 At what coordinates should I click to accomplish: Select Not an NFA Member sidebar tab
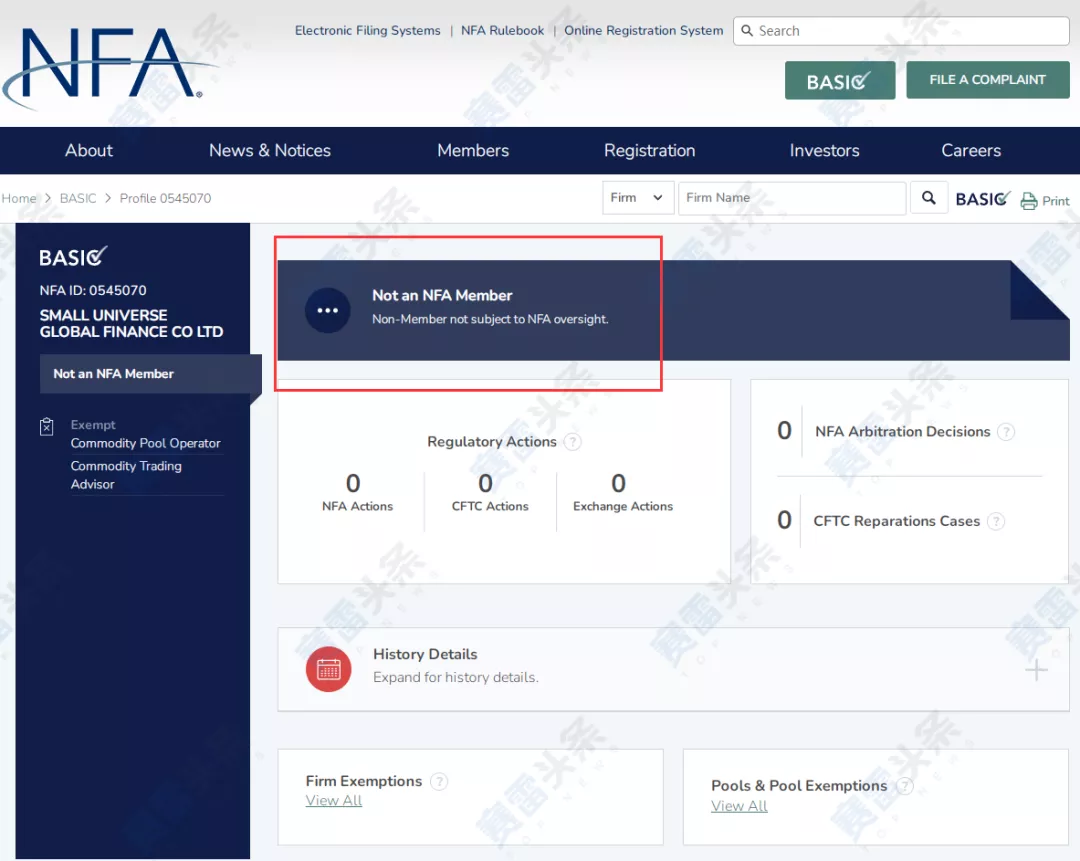click(x=150, y=374)
